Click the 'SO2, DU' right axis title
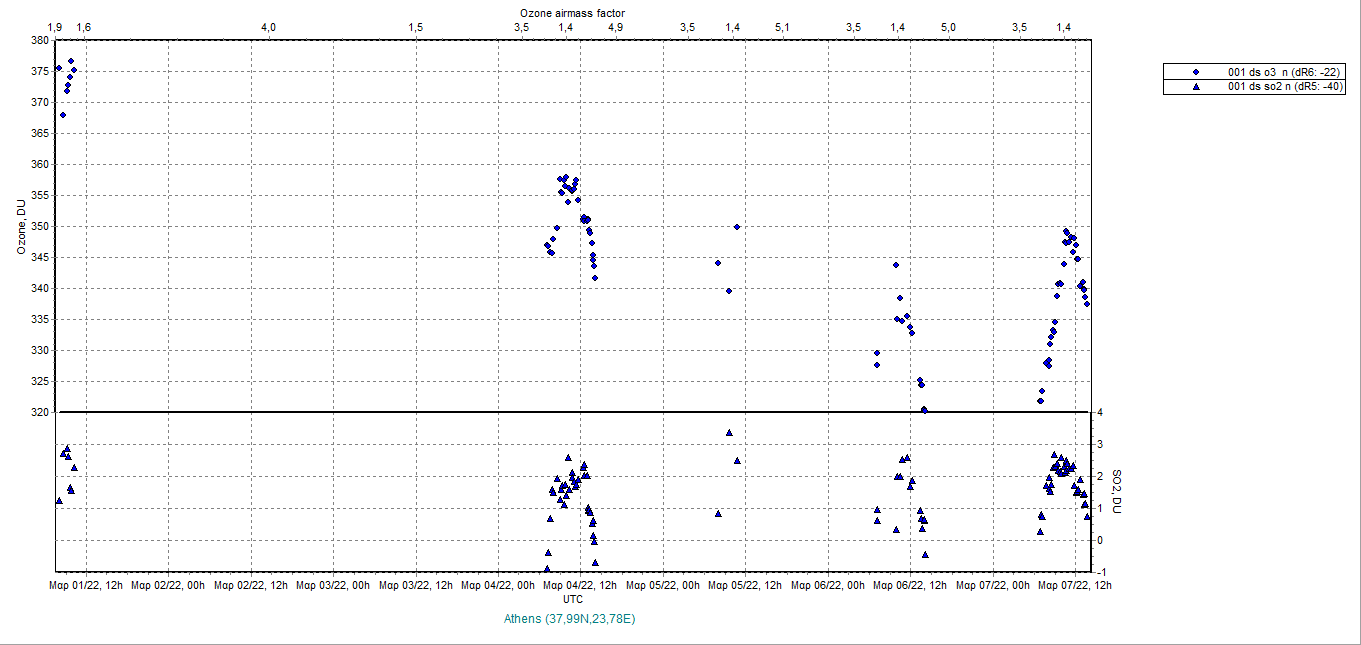 click(x=1119, y=492)
